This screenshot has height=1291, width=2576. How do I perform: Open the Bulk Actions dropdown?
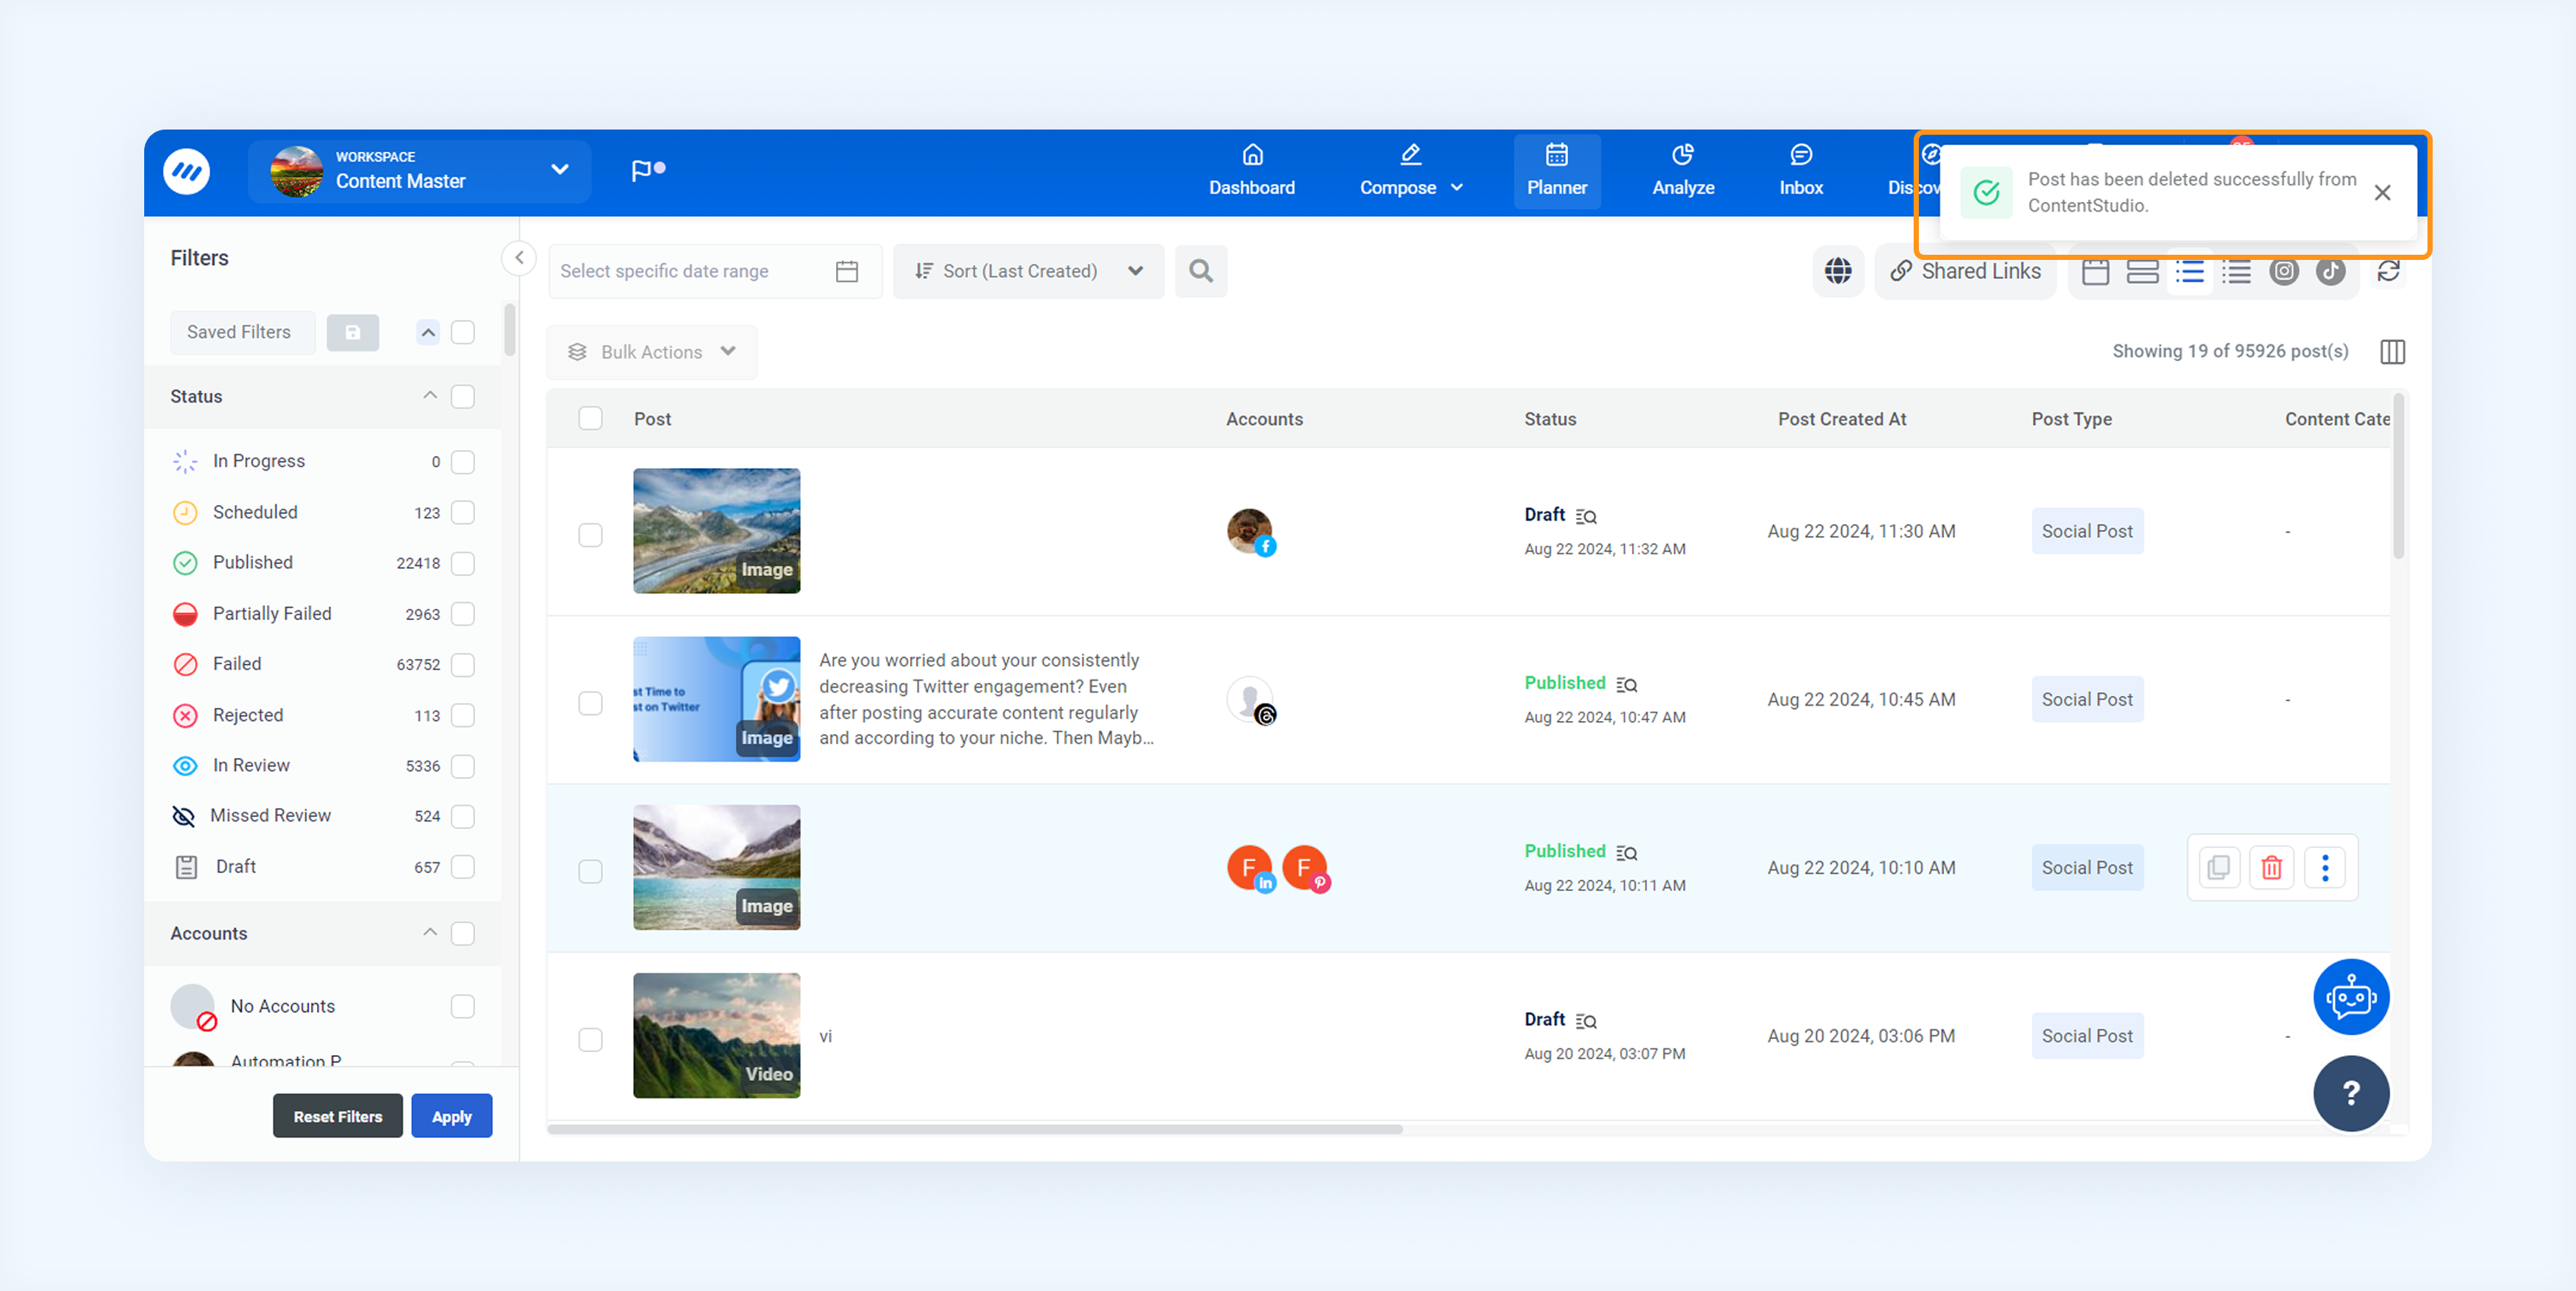coord(652,352)
